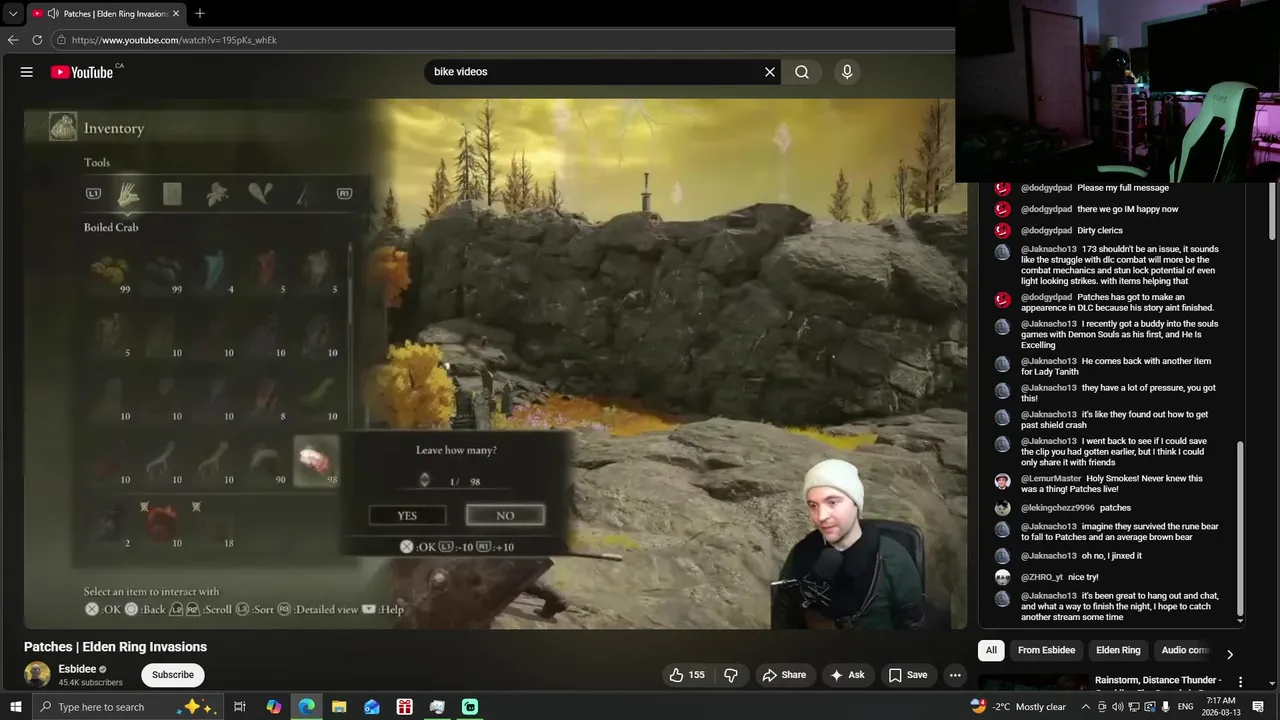
Task: Open @ZHRO_yt's chat avatar
Action: pyautogui.click(x=1002, y=577)
